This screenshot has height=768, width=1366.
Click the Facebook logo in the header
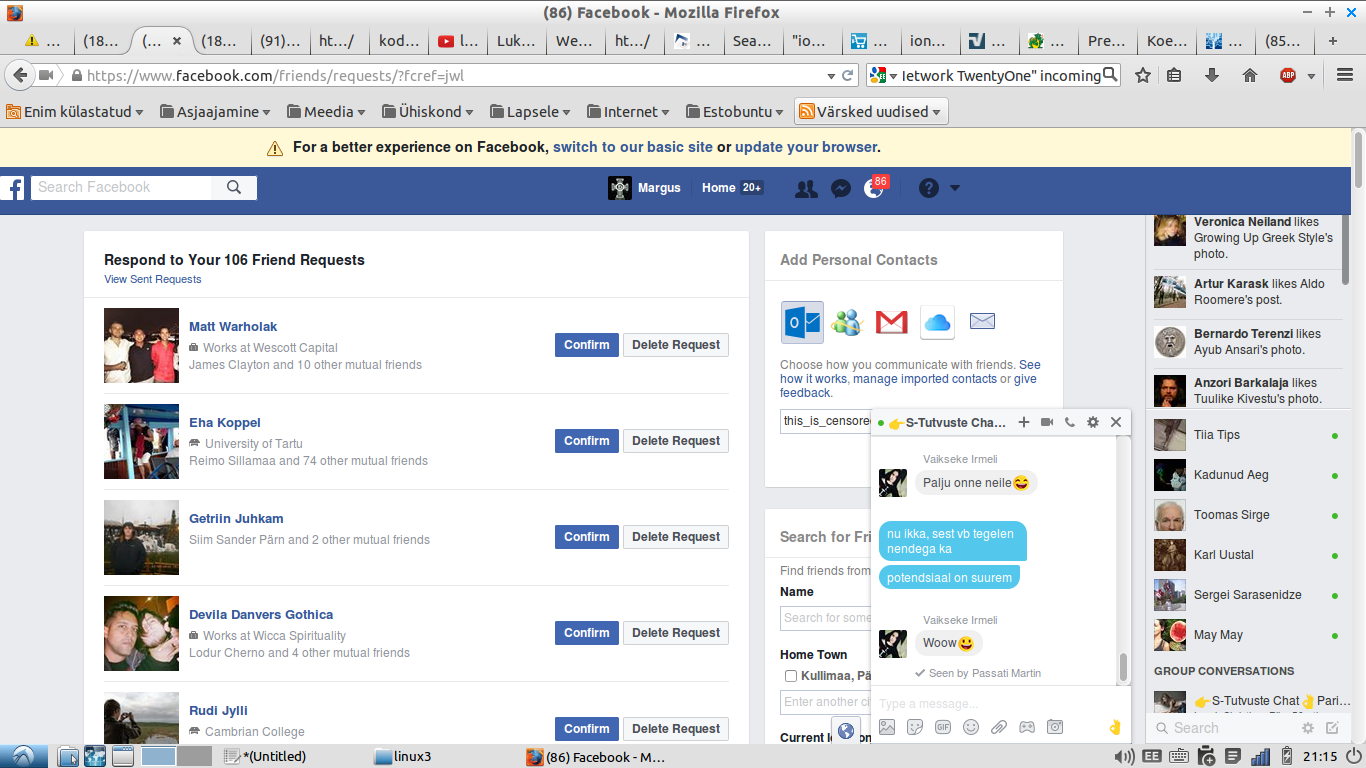[x=11, y=188]
